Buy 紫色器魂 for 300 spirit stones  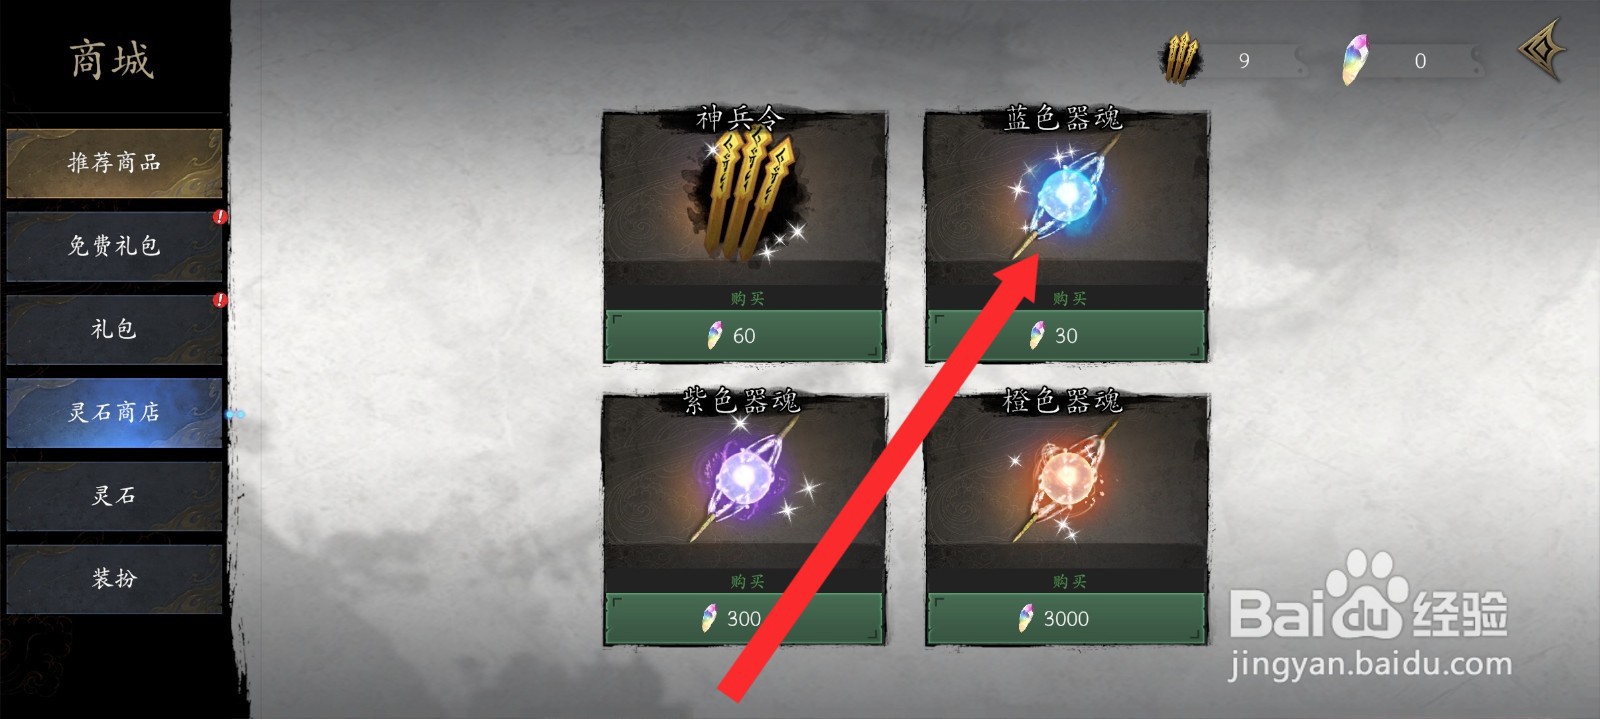(x=745, y=619)
